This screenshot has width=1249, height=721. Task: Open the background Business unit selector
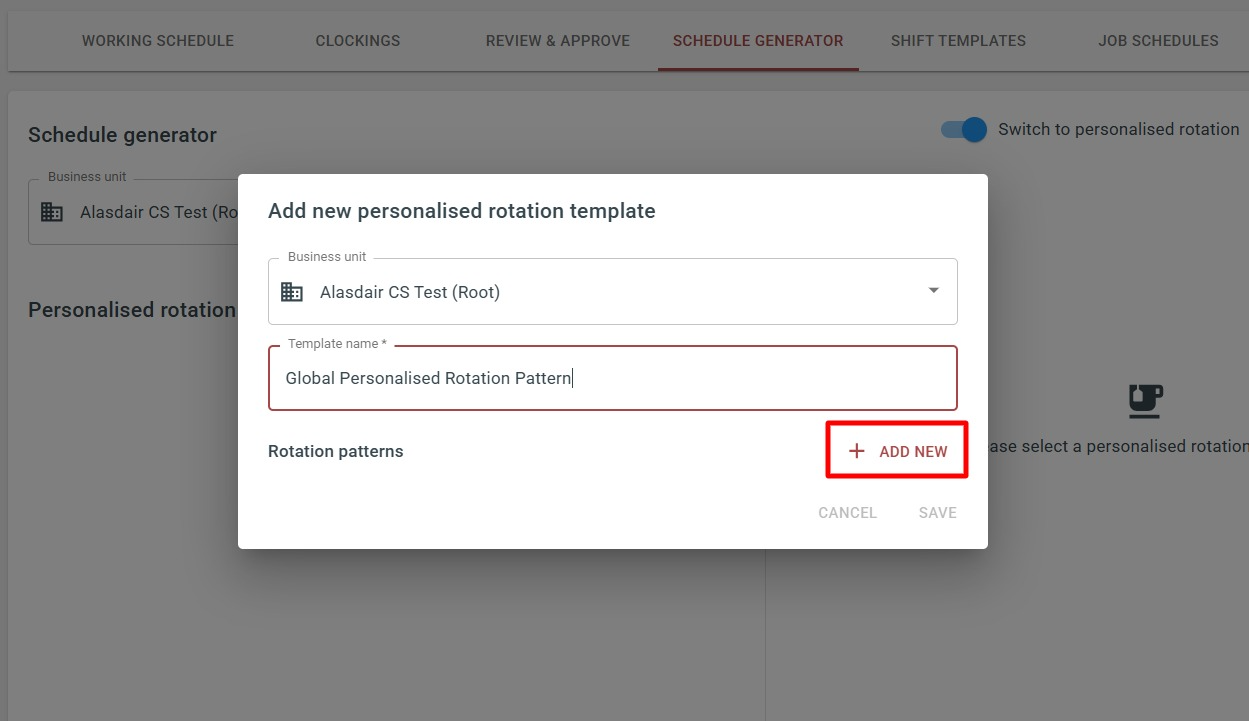tap(133, 212)
